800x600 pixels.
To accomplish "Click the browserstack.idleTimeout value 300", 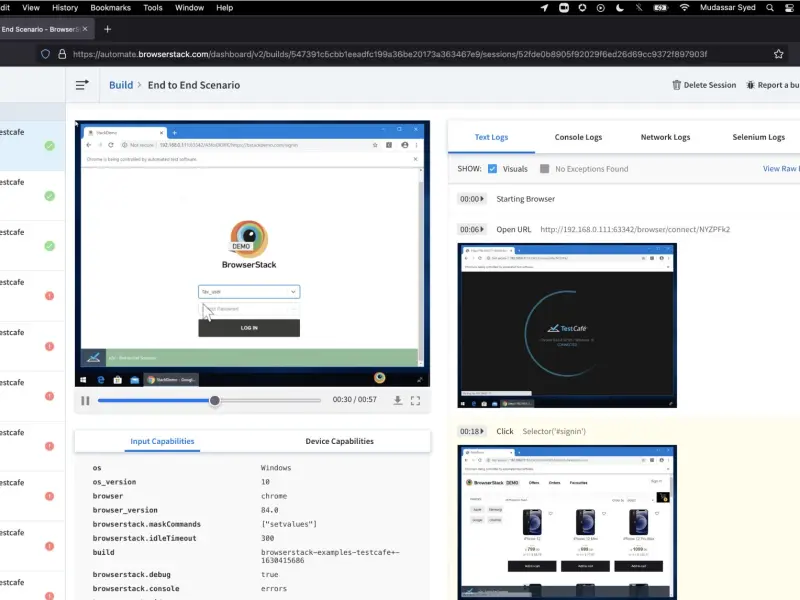I will pyautogui.click(x=267, y=538).
